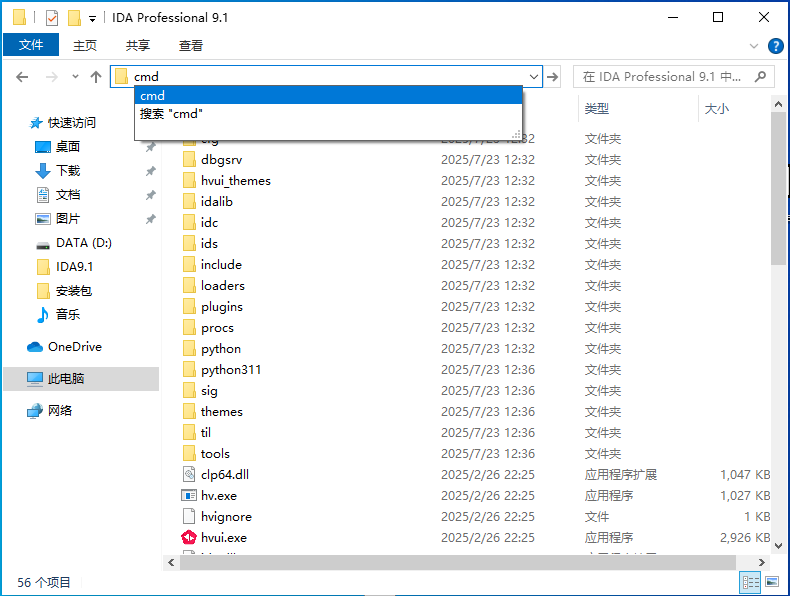Image resolution: width=790 pixels, height=596 pixels.
Task: Click the horizontal scrollbar right arrow
Action: pyautogui.click(x=761, y=562)
